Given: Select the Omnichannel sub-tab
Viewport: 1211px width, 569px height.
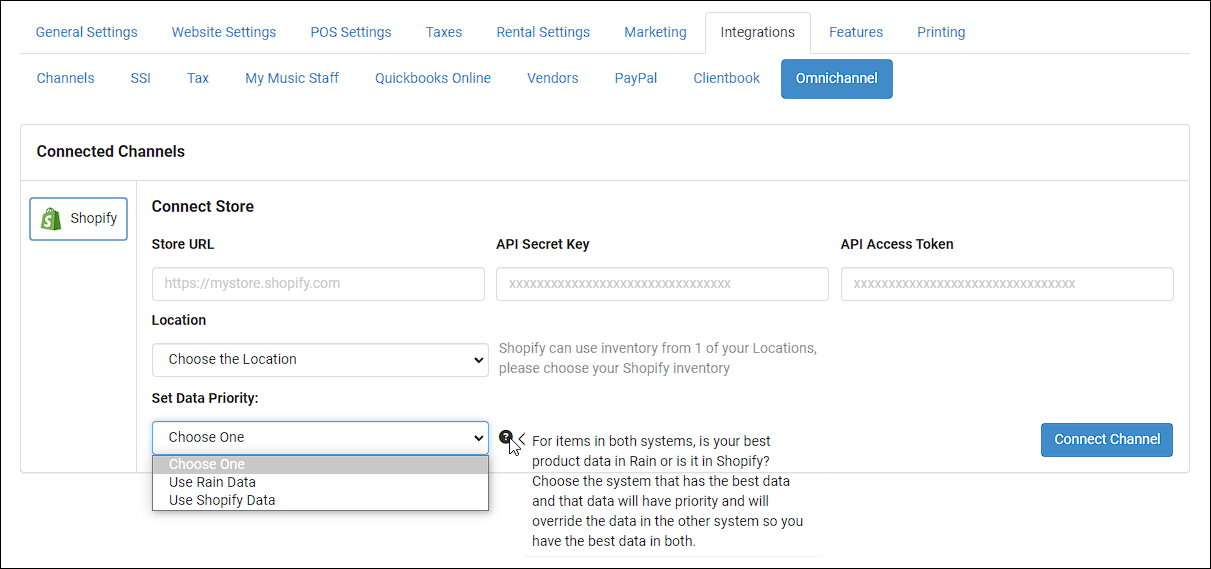Looking at the screenshot, I should pos(837,78).
